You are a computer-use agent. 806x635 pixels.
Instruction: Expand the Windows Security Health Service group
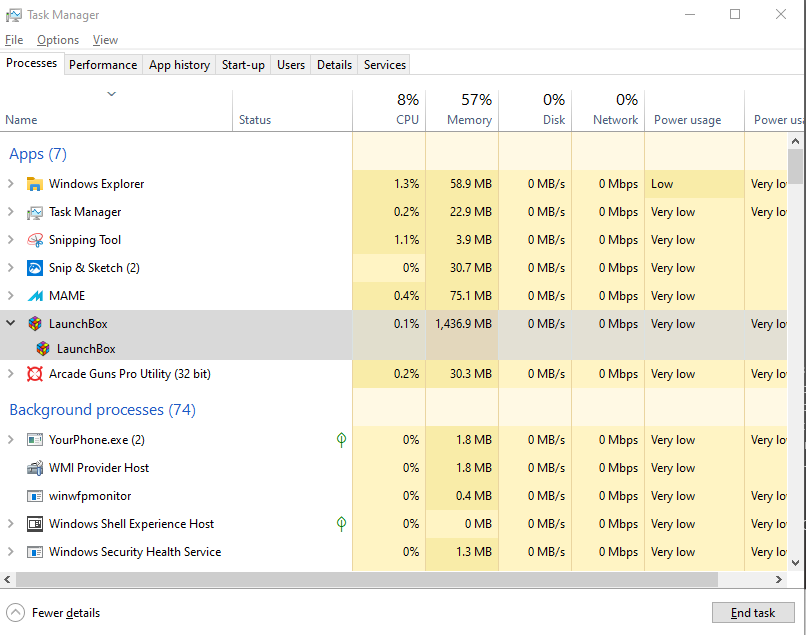click(x=10, y=552)
